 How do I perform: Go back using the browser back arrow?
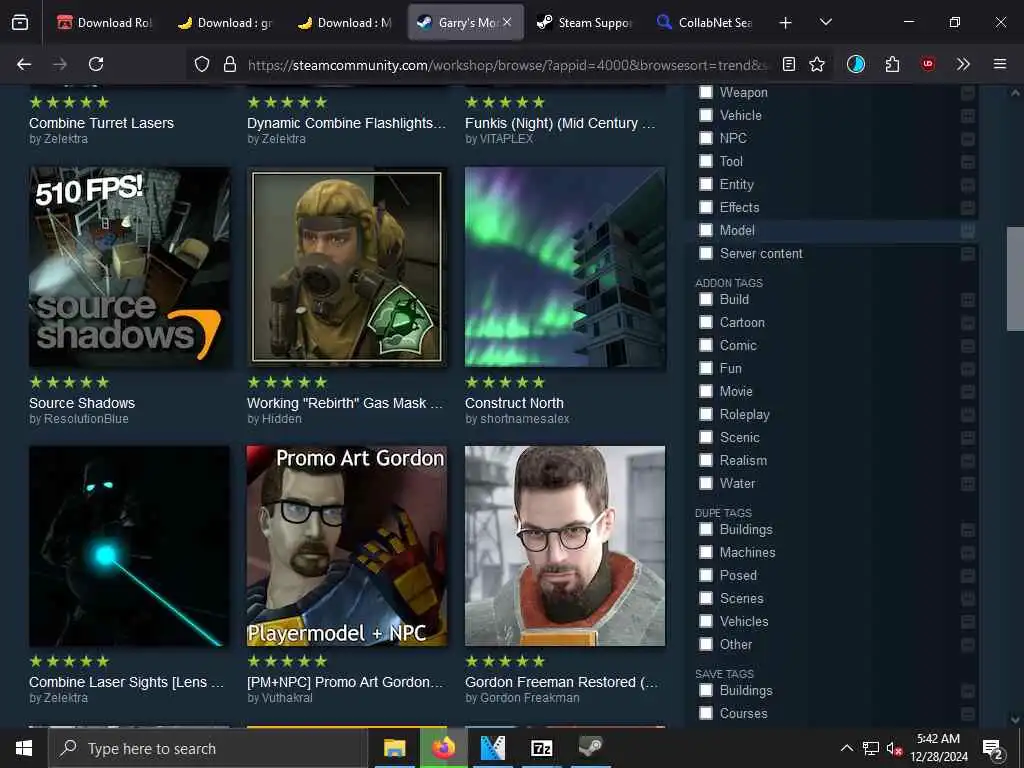click(x=24, y=64)
